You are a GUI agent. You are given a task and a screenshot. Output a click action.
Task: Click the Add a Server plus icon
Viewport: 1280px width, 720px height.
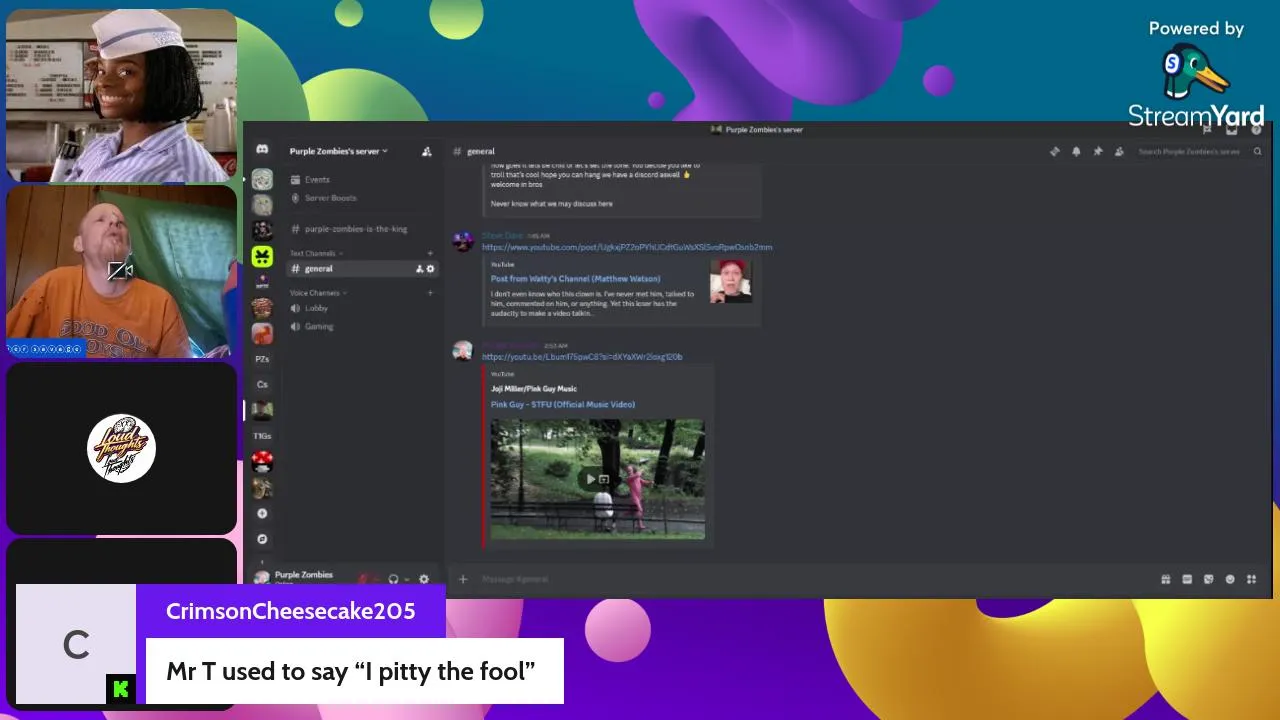(x=262, y=513)
